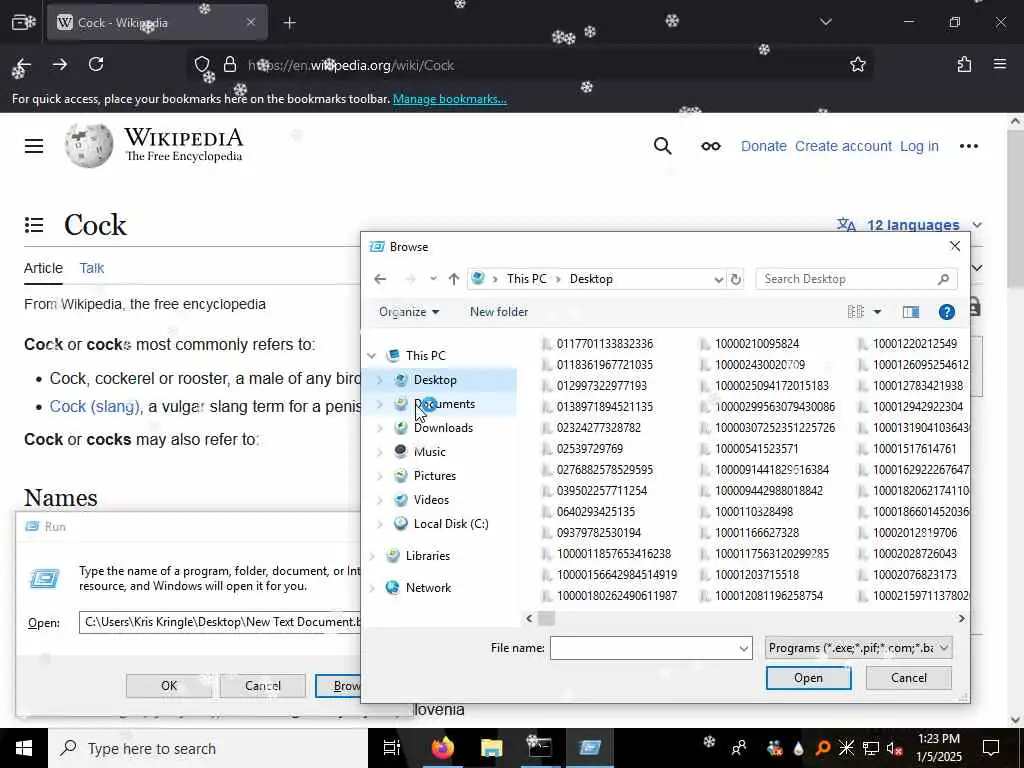1024x768 pixels.
Task: Click the Search Desktop field
Action: pos(856,280)
